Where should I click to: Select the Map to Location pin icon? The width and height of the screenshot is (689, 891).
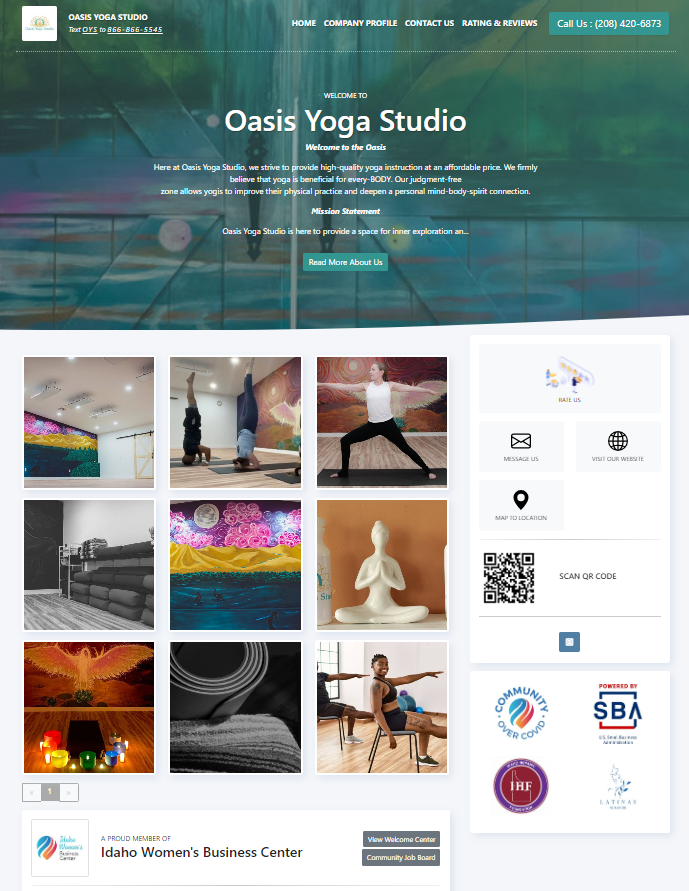(521, 499)
